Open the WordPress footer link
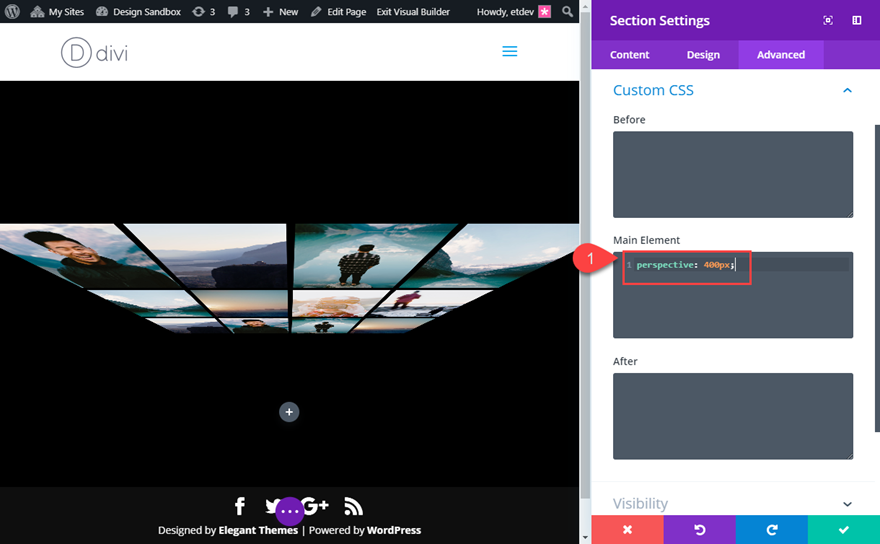This screenshot has width=880, height=544. click(x=394, y=530)
